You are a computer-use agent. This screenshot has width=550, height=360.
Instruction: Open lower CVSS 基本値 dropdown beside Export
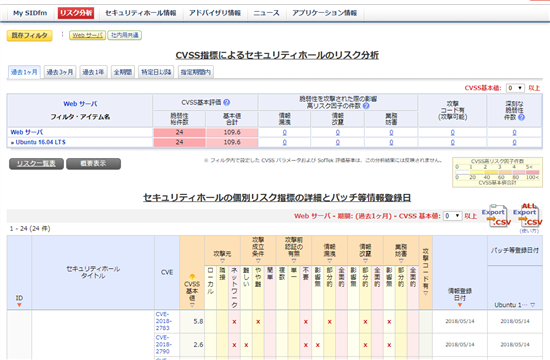[452, 216]
